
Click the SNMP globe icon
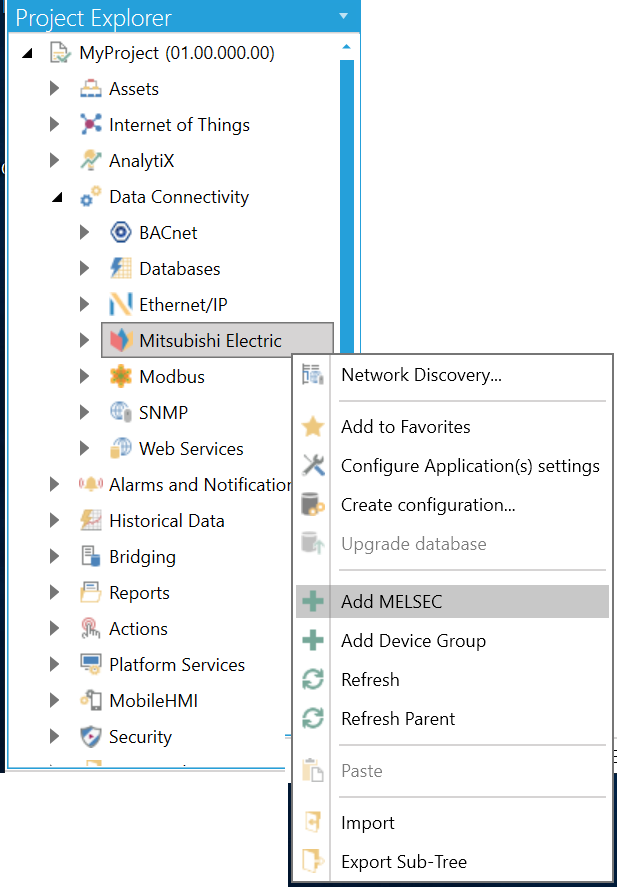(121, 412)
